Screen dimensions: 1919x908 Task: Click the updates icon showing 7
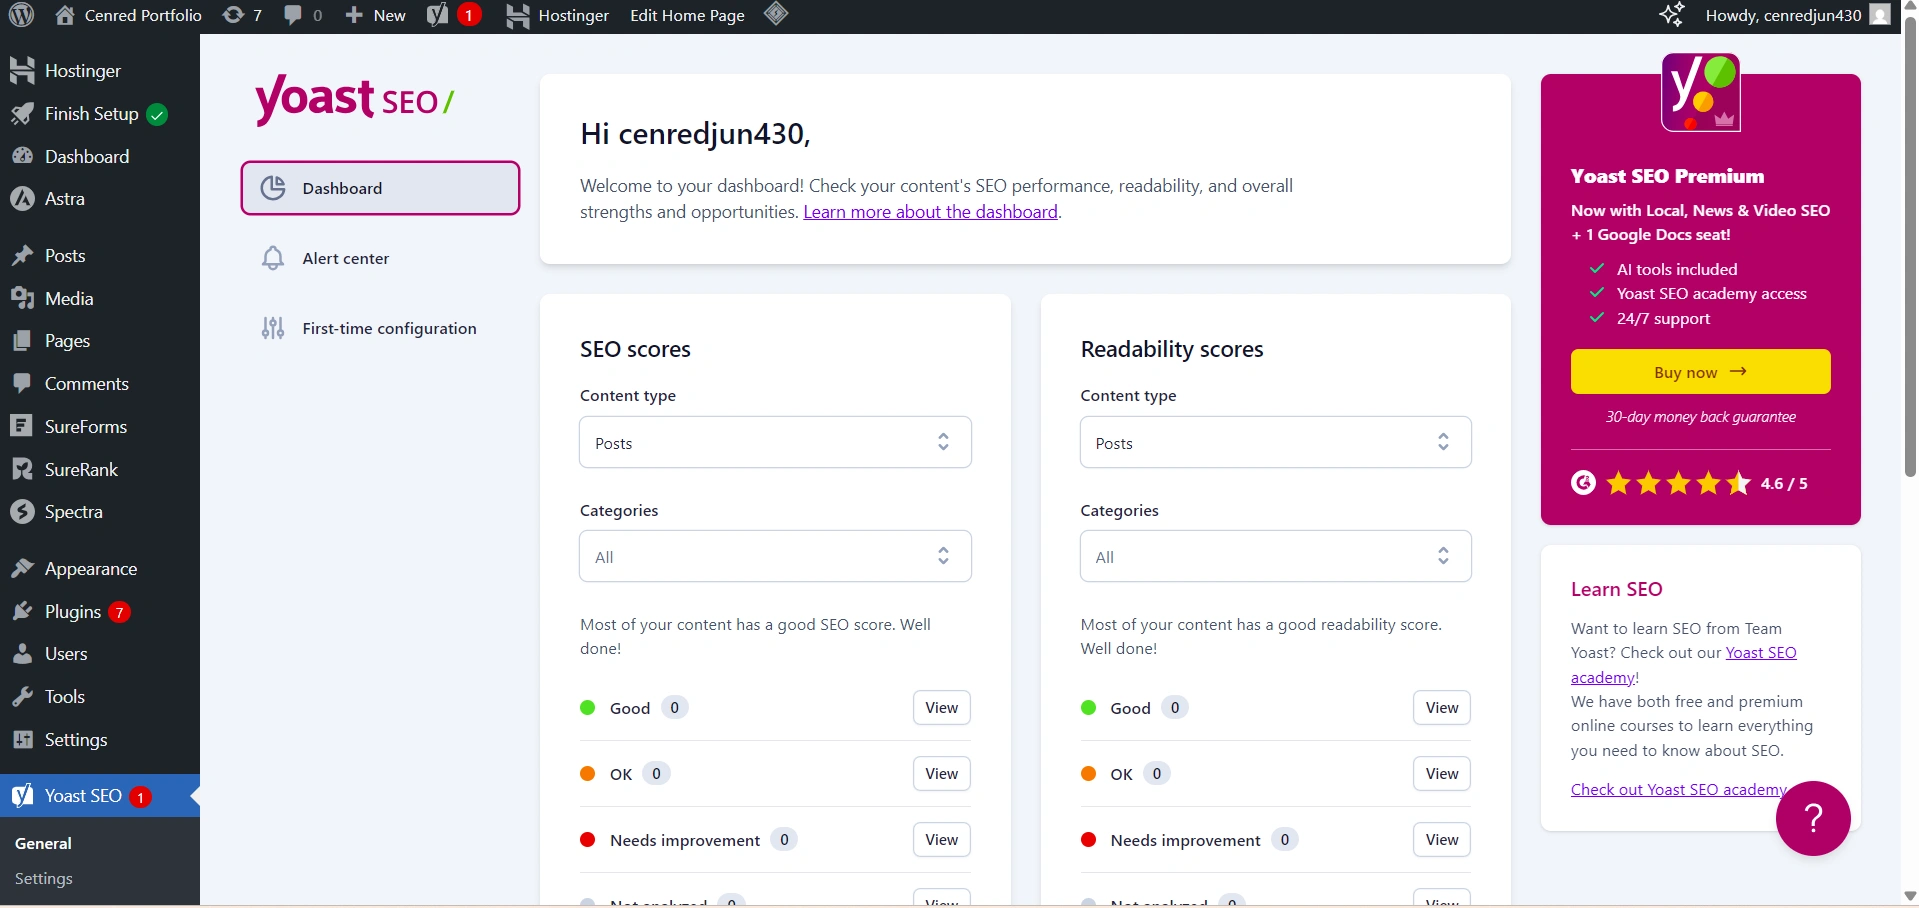tap(241, 15)
